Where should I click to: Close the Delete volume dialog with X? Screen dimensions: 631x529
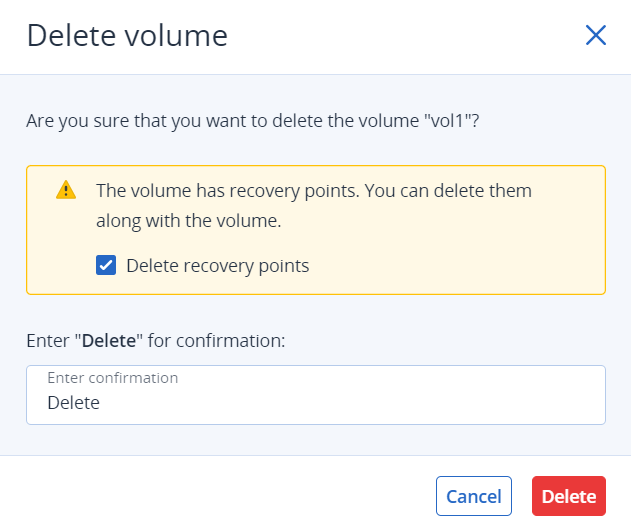(x=596, y=35)
